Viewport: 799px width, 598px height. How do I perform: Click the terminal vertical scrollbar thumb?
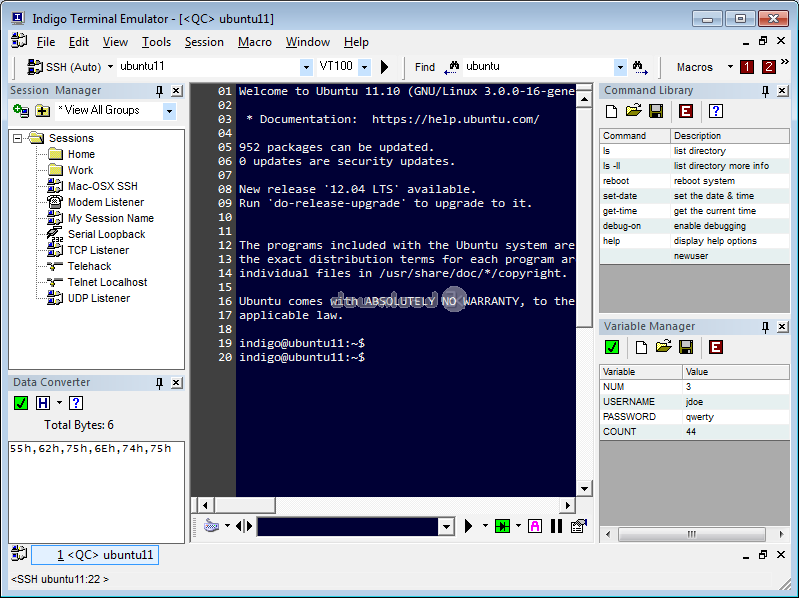pyautogui.click(x=584, y=218)
